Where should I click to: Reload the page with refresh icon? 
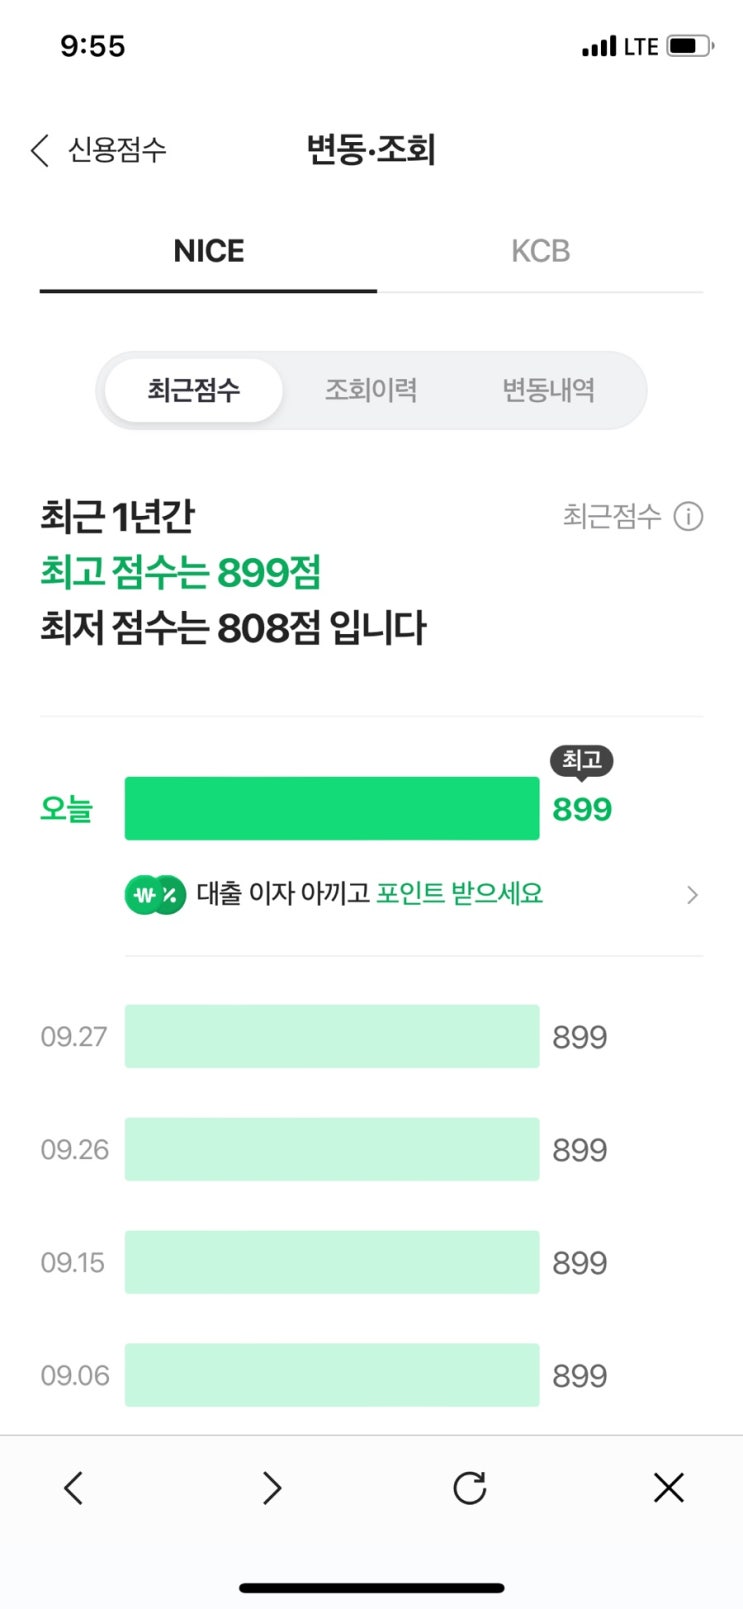[469, 1488]
